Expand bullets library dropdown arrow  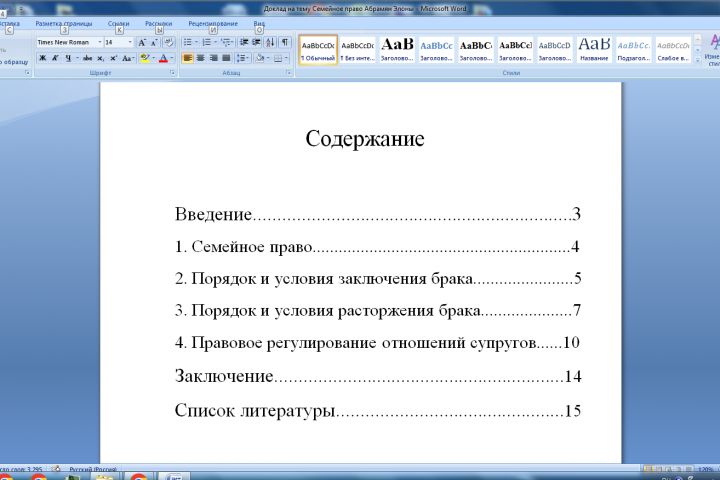point(196,42)
